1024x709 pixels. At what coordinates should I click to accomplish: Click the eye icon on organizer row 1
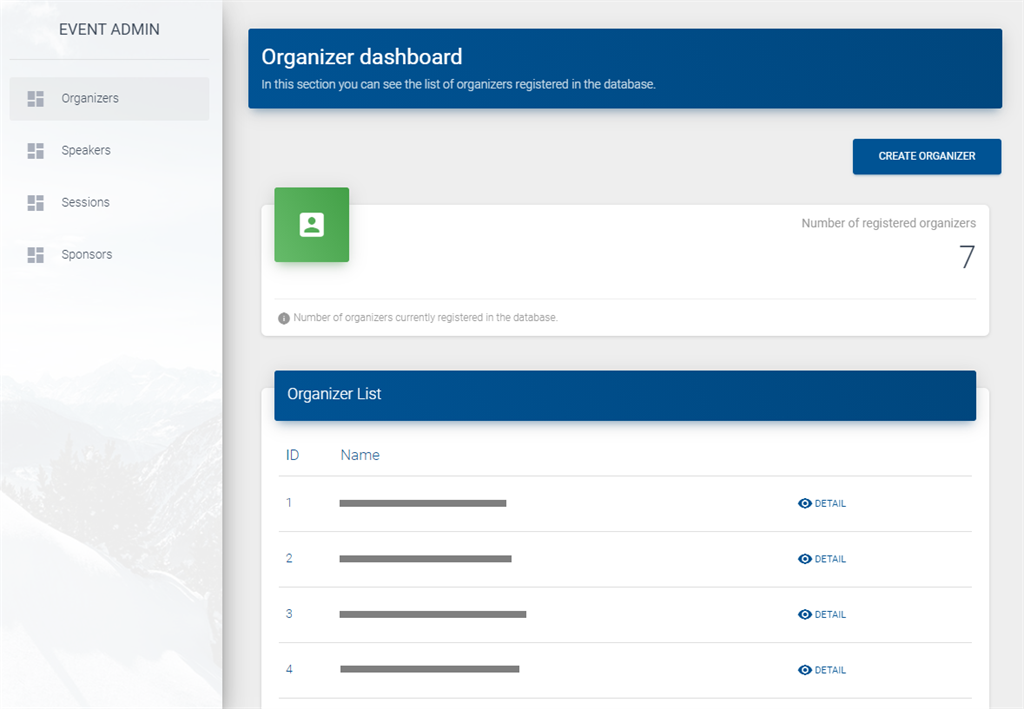click(802, 503)
